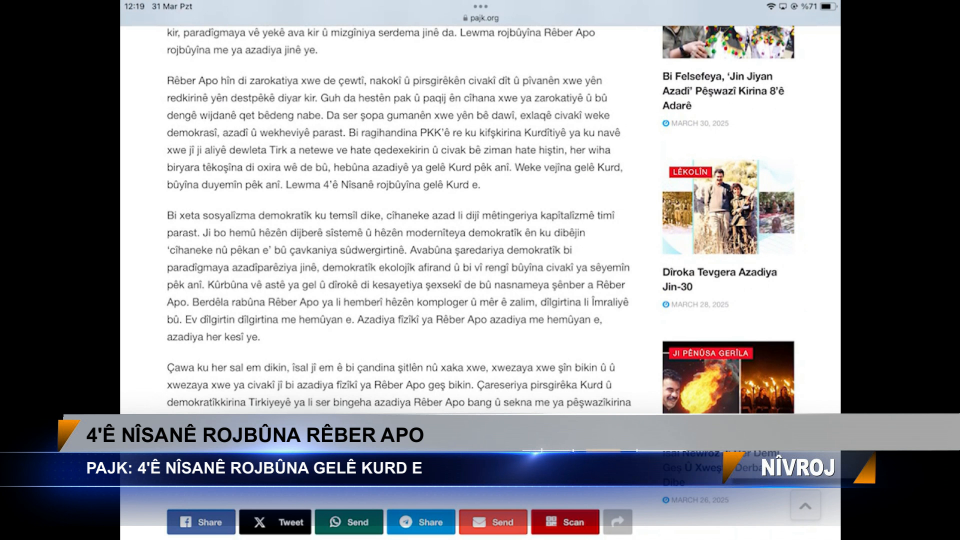
Task: Click the LÊKOLÎN category tag
Action: 690,172
